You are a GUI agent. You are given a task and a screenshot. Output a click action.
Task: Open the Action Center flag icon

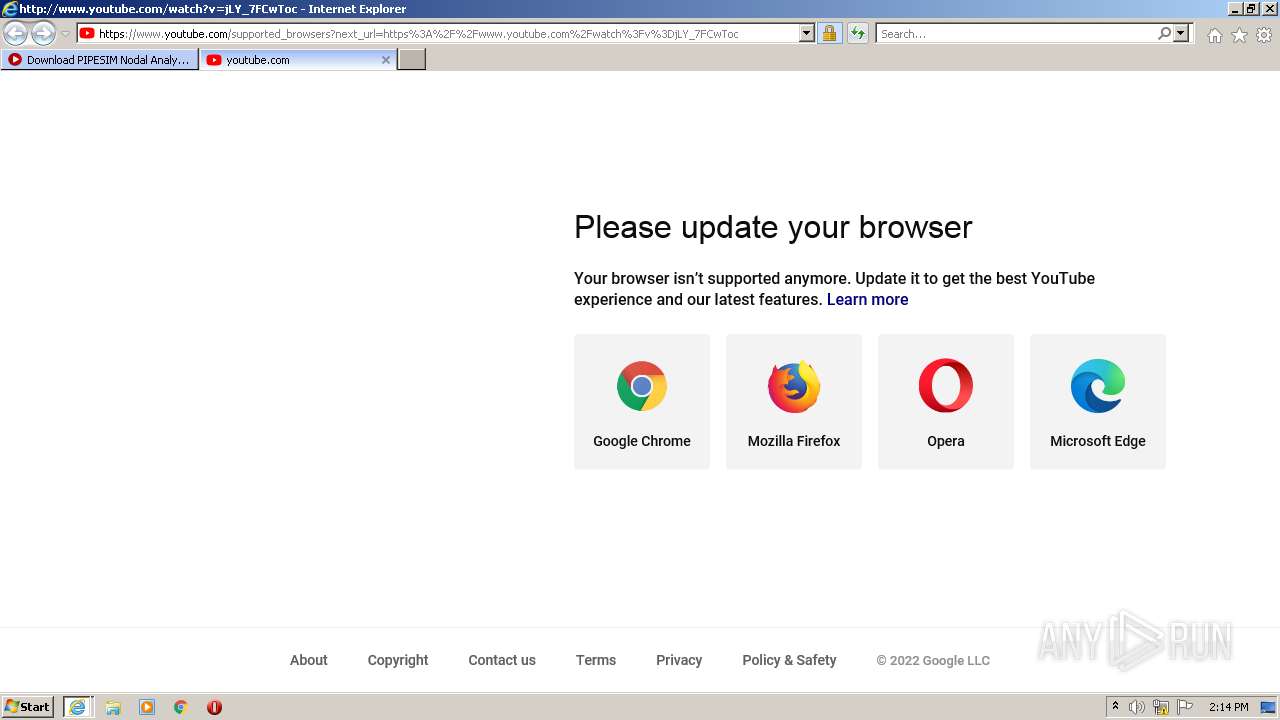coord(1185,707)
